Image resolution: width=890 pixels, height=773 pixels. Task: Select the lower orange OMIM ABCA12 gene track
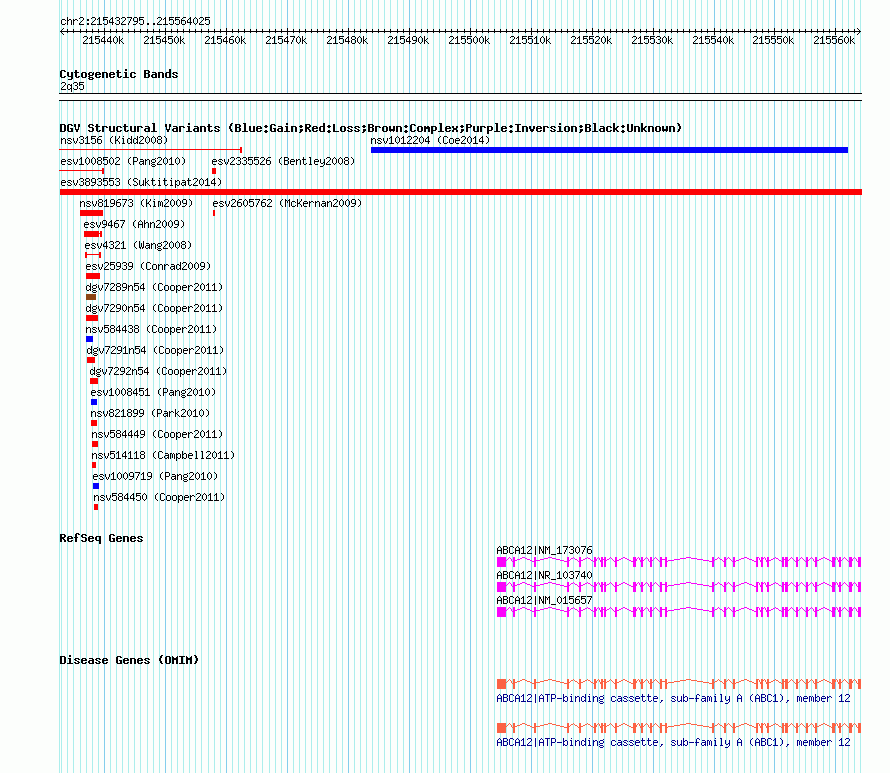(x=679, y=728)
